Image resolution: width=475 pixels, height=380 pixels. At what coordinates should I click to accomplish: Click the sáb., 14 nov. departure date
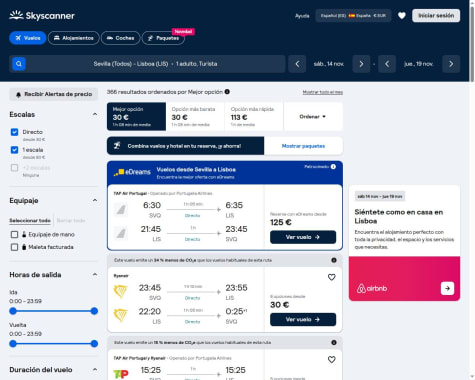pyautogui.click(x=329, y=64)
